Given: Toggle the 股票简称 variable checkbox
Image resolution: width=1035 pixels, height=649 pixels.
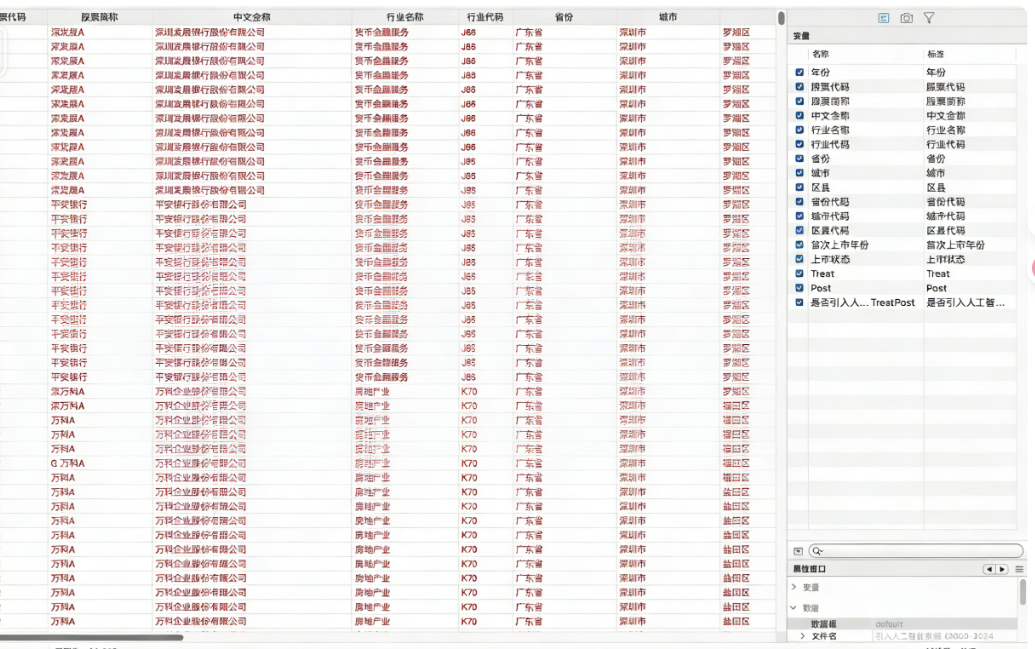Looking at the screenshot, I should pos(799,101).
